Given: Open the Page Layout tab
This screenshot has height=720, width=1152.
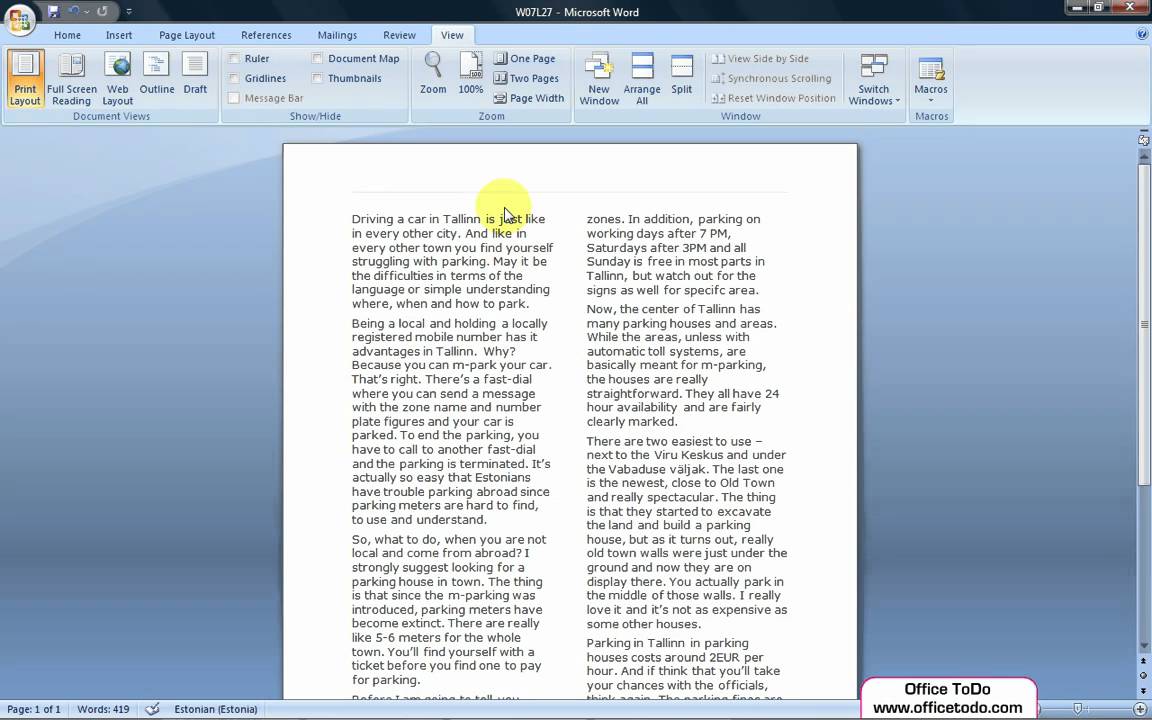Looking at the screenshot, I should coord(187,35).
